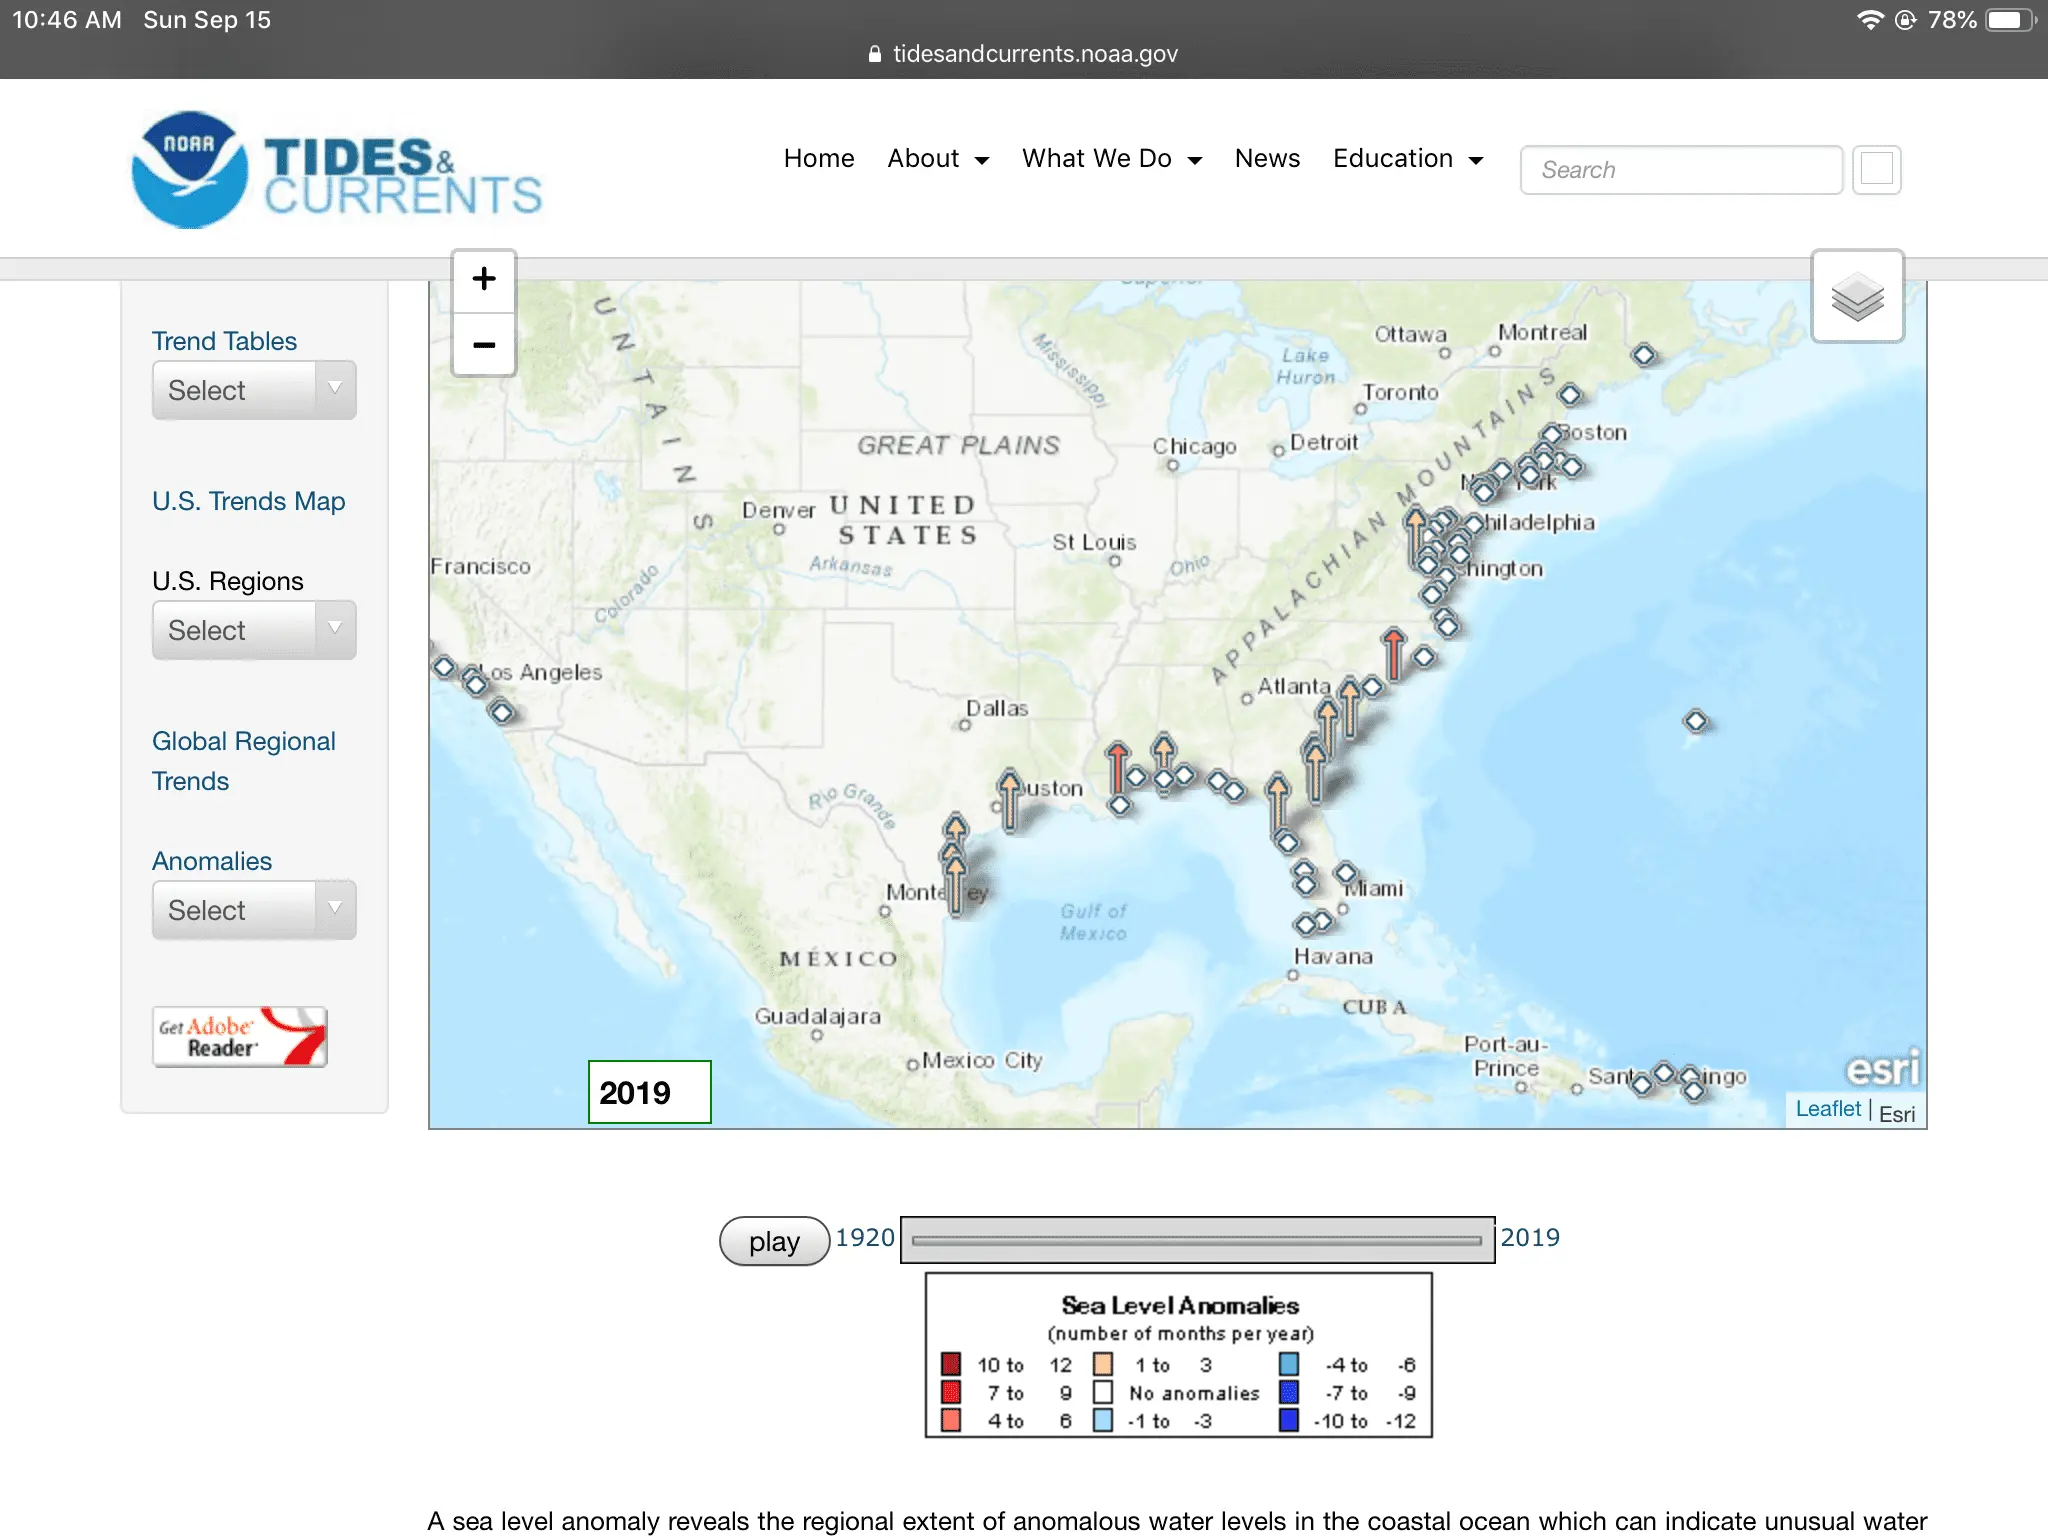This screenshot has height=1536, width=2048.
Task: Click the year timeline slider
Action: [x=1196, y=1240]
